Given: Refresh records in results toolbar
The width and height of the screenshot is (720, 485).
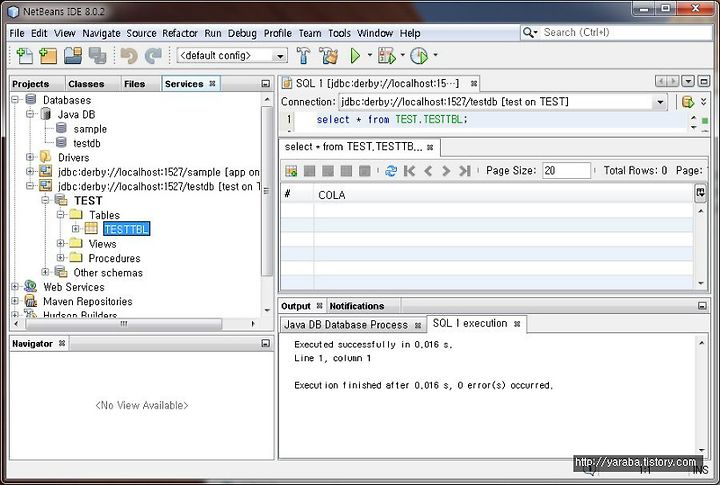Looking at the screenshot, I should pos(391,171).
